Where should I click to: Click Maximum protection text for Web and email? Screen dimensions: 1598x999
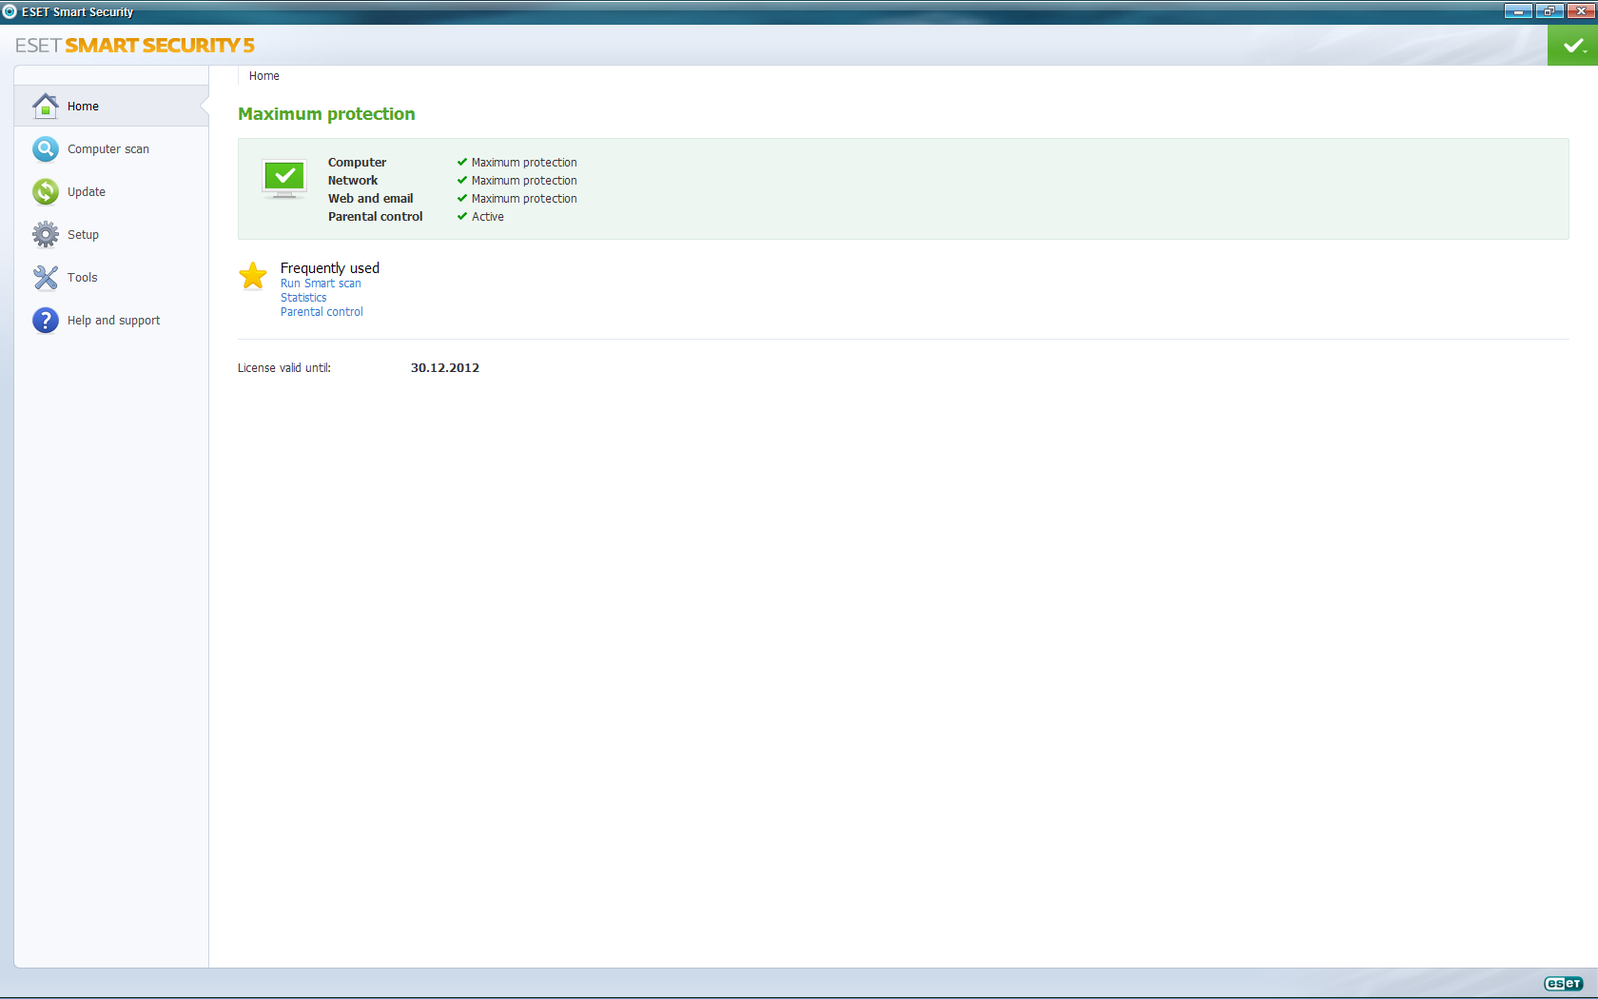coord(524,198)
